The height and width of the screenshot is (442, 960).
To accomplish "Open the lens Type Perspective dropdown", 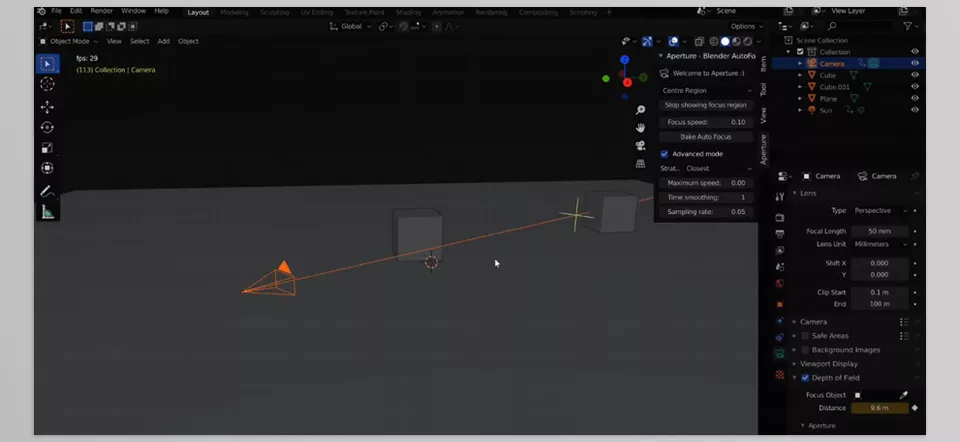I will tap(880, 211).
